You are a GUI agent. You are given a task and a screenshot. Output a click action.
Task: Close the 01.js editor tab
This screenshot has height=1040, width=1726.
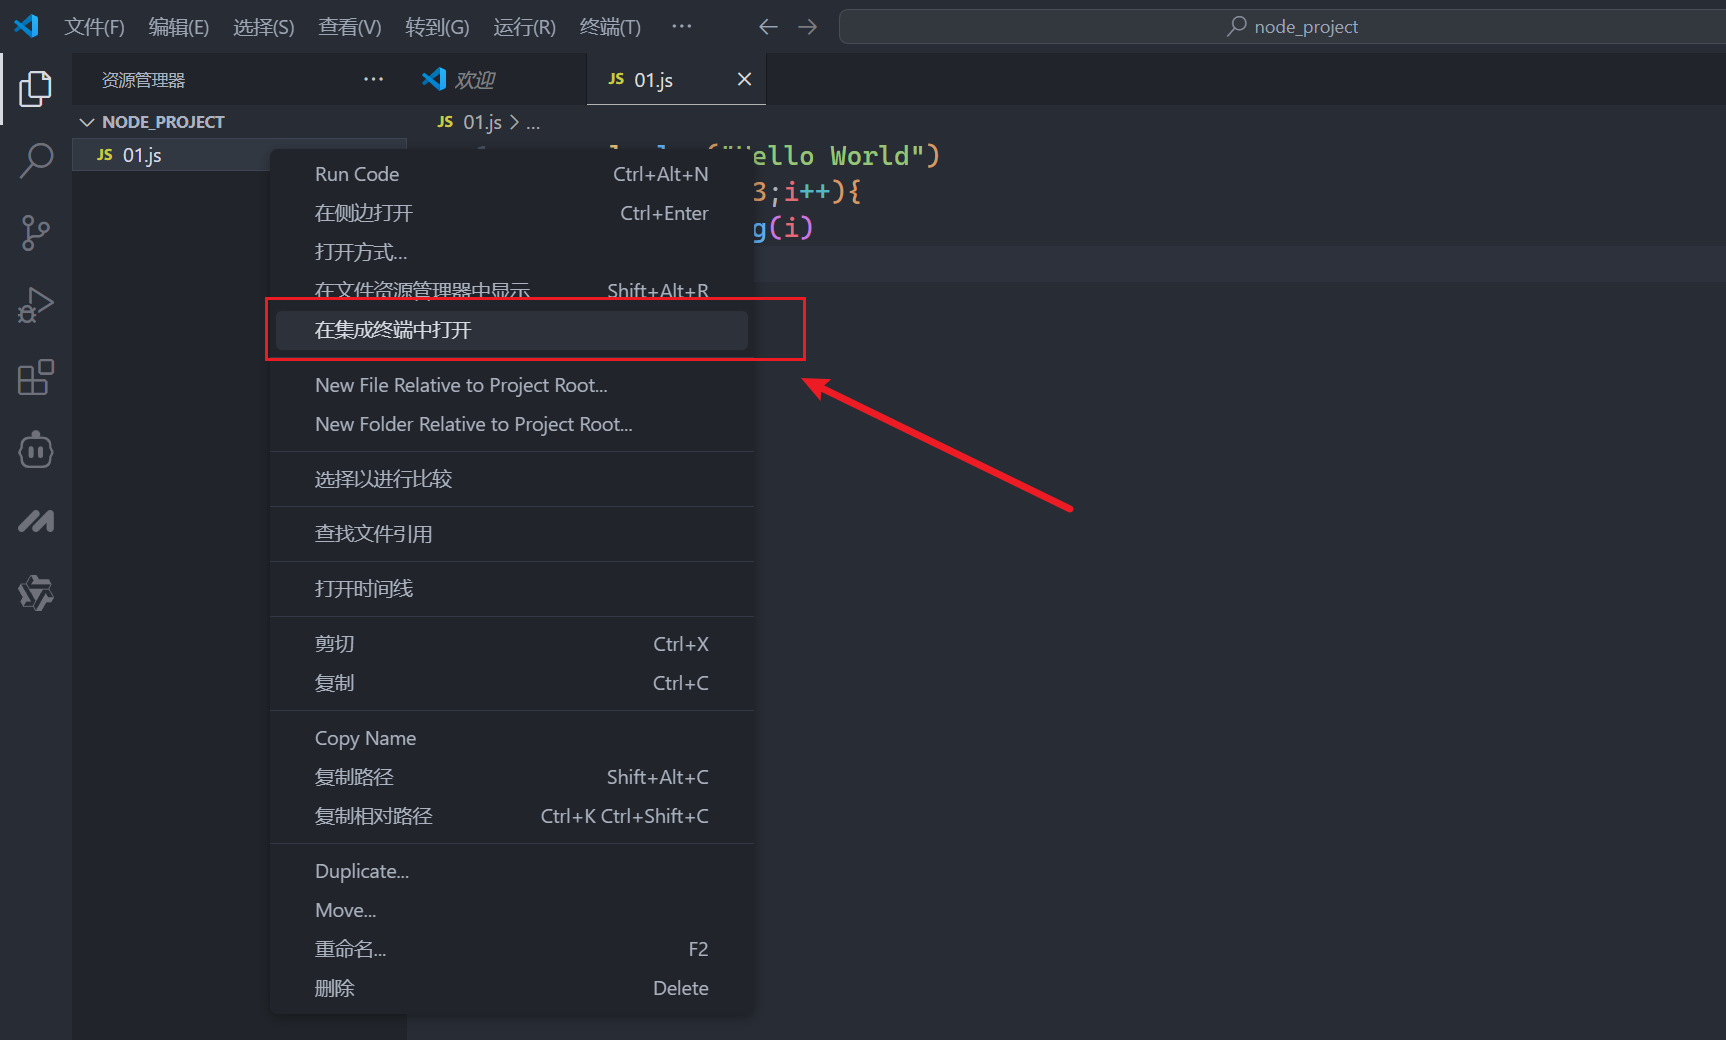(744, 79)
